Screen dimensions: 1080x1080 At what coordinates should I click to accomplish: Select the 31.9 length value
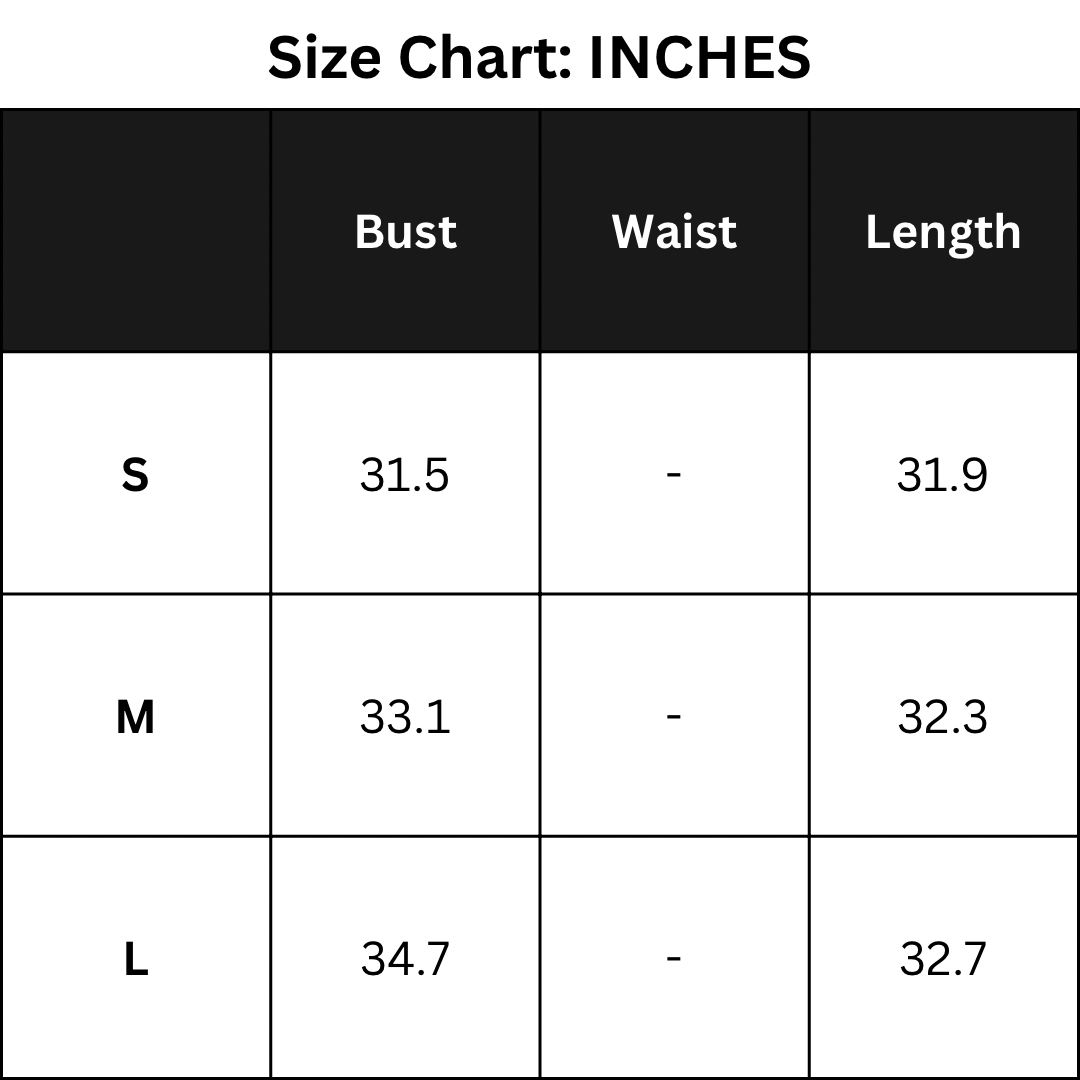[943, 475]
